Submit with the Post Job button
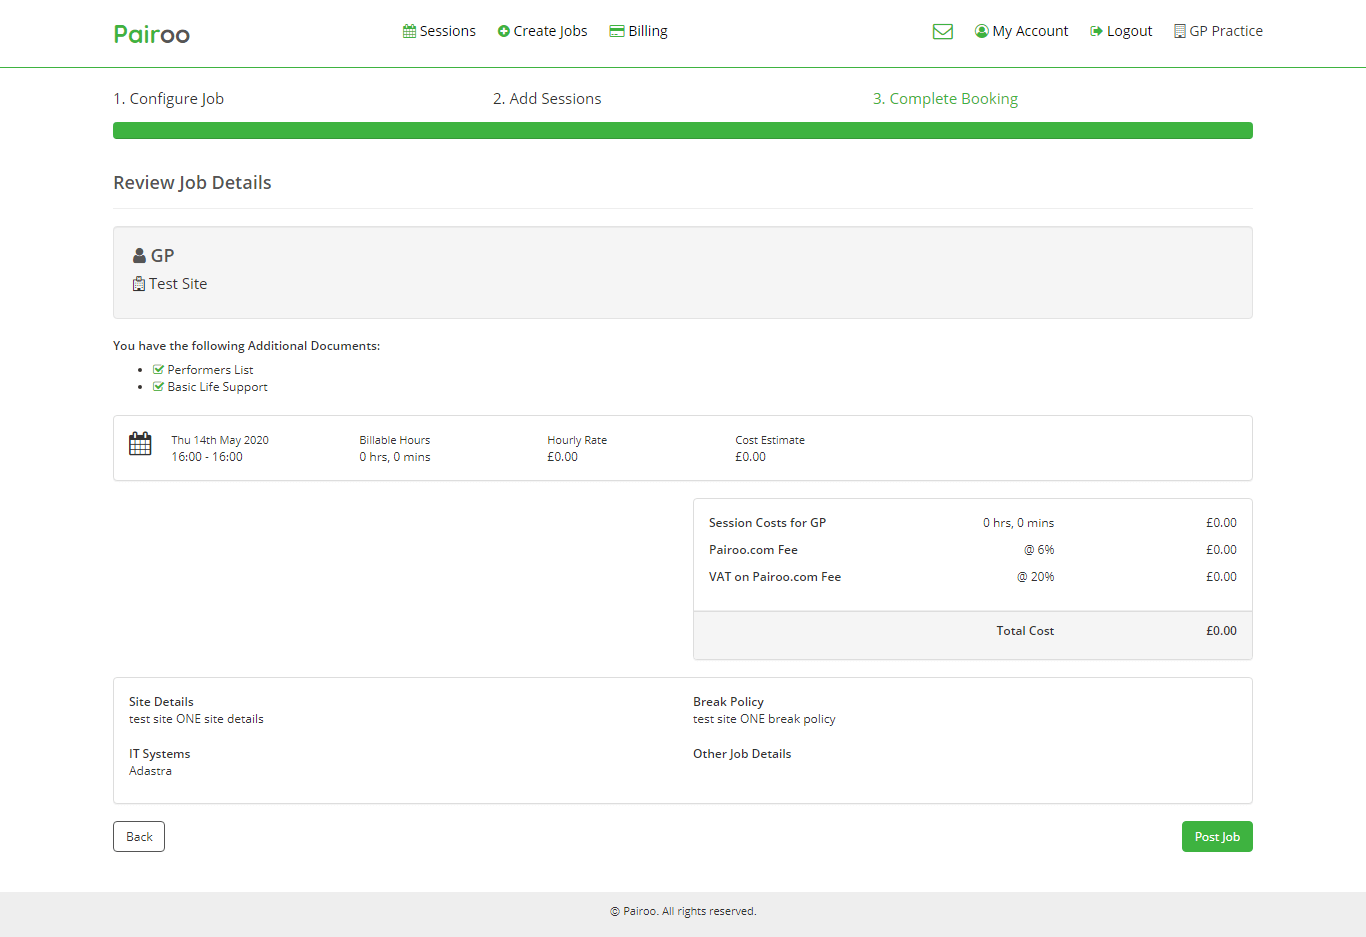Image resolution: width=1366 pixels, height=937 pixels. point(1216,837)
